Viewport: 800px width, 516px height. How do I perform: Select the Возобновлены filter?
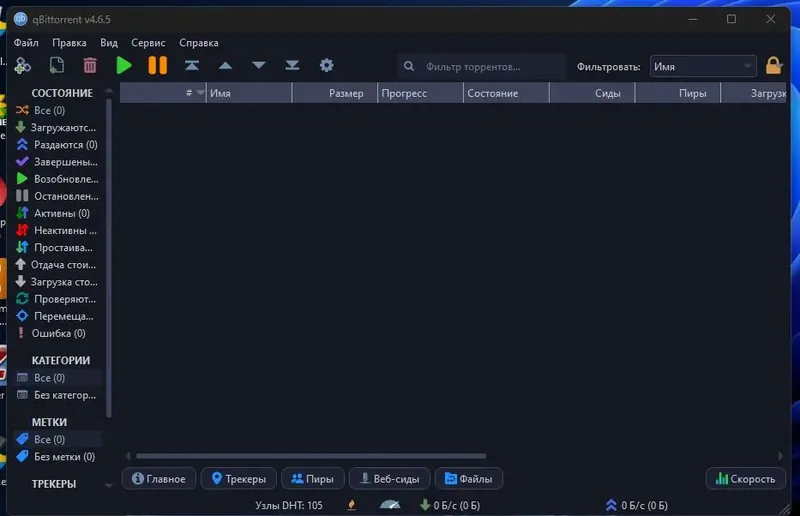click(58, 179)
